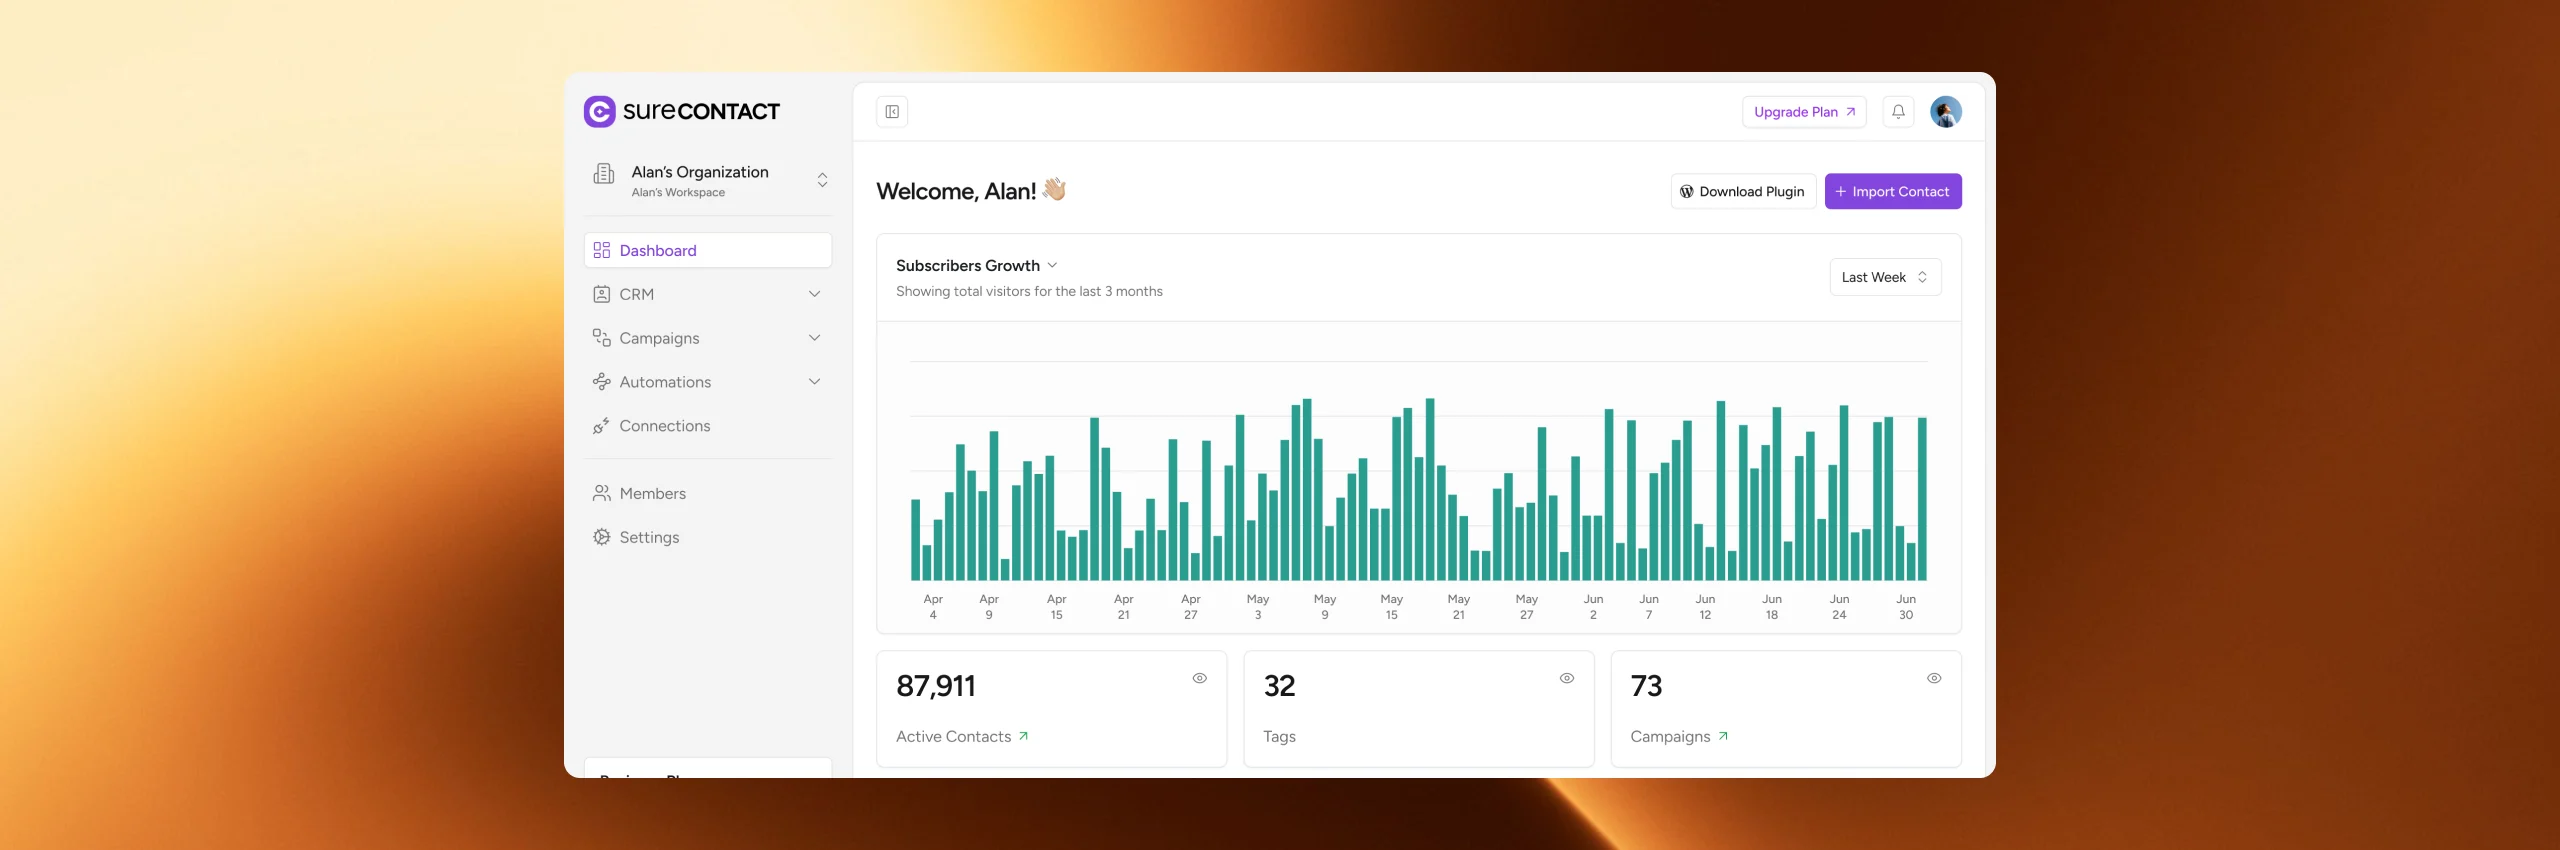Click the 87,911 contacts value
The height and width of the screenshot is (850, 2560).
point(936,686)
